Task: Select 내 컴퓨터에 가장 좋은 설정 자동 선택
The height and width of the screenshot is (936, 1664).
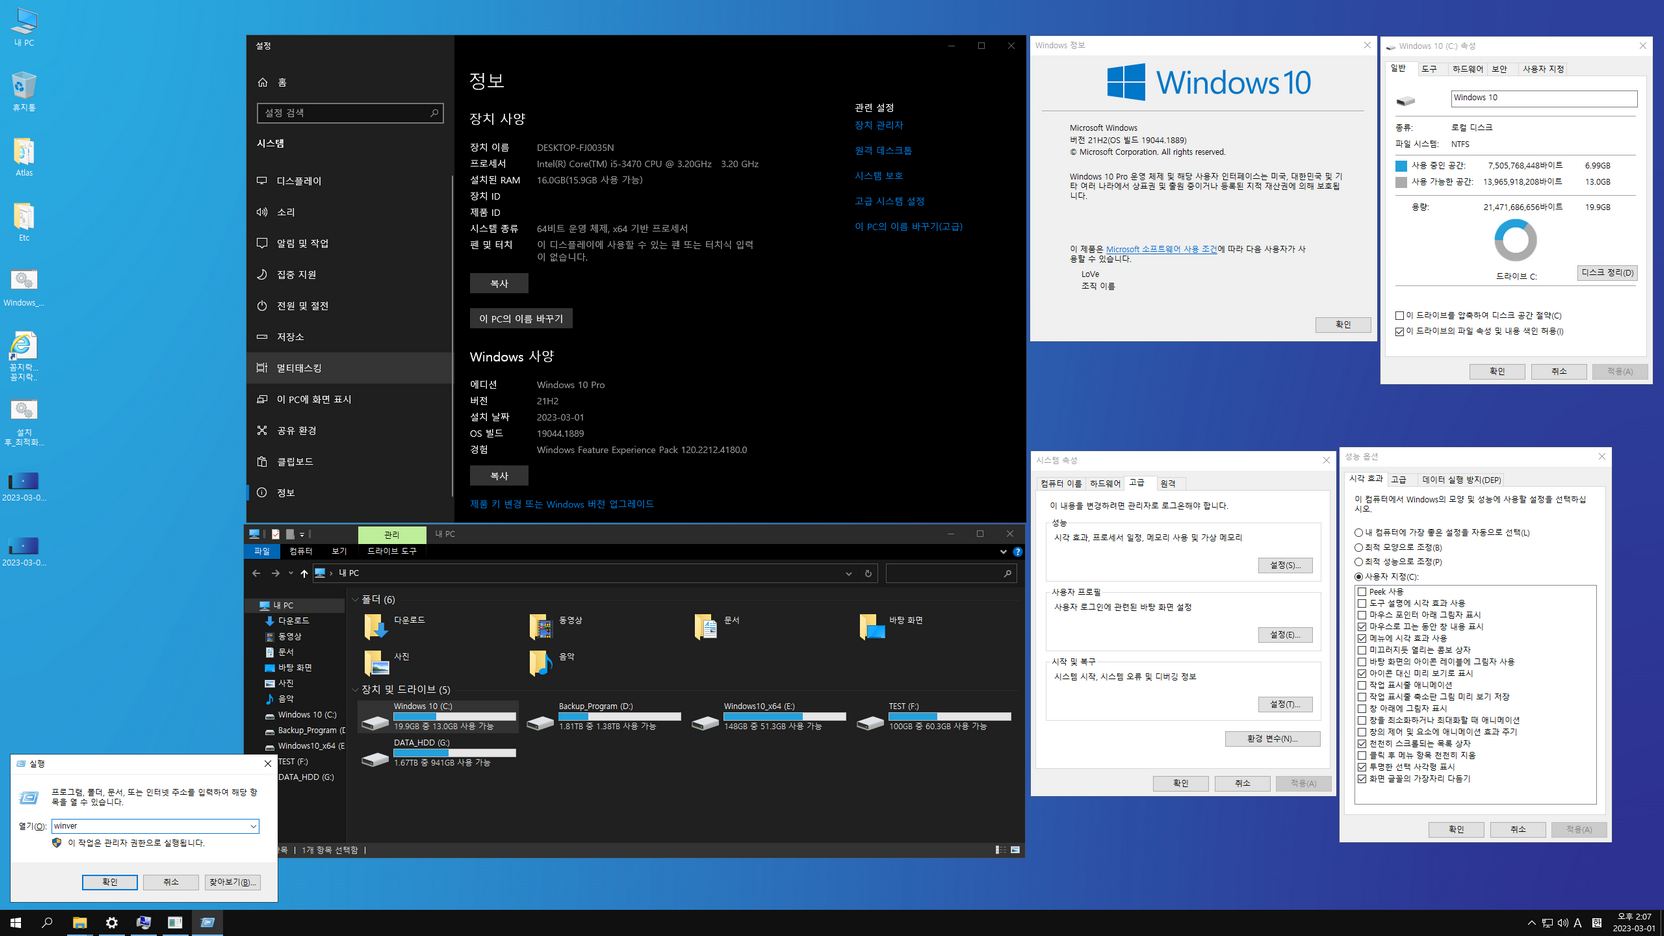Action: [x=1358, y=533]
